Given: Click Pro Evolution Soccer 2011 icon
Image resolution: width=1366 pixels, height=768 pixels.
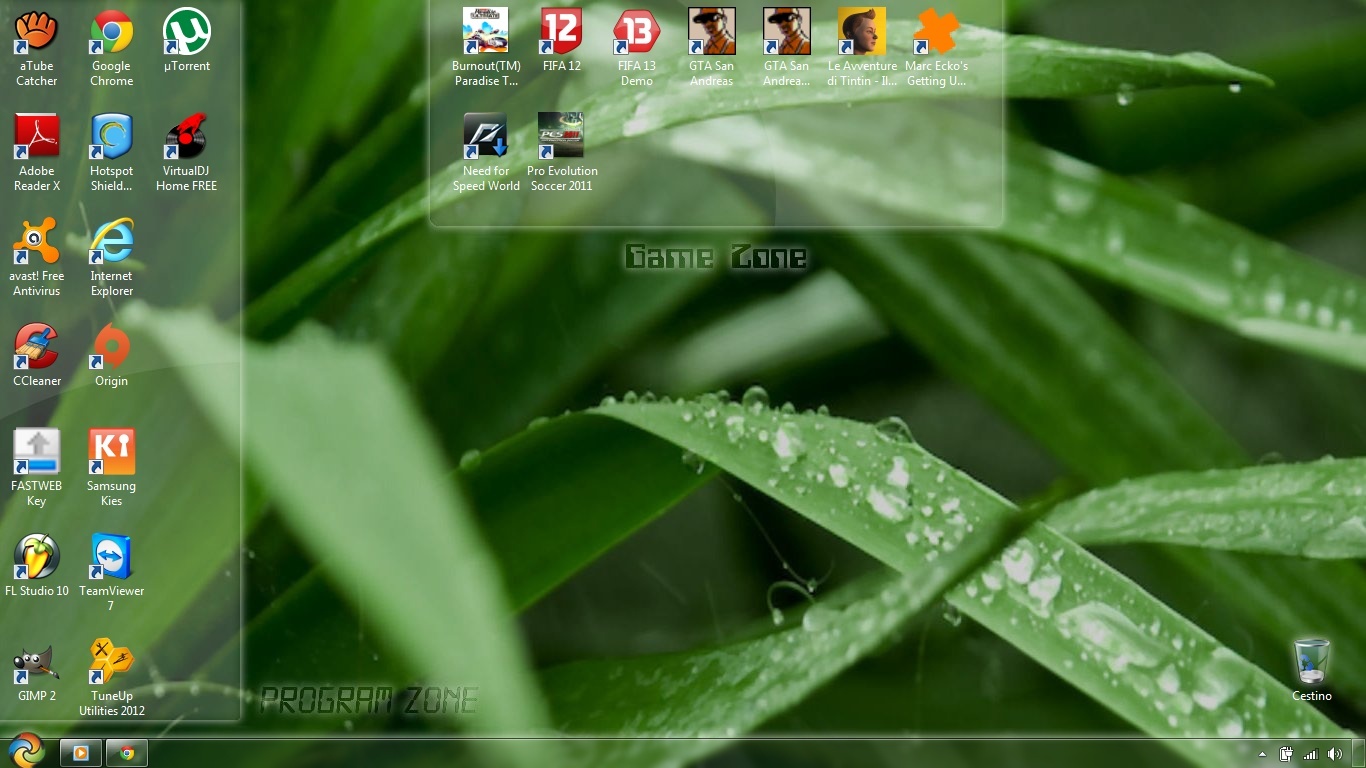Looking at the screenshot, I should pos(561,153).
